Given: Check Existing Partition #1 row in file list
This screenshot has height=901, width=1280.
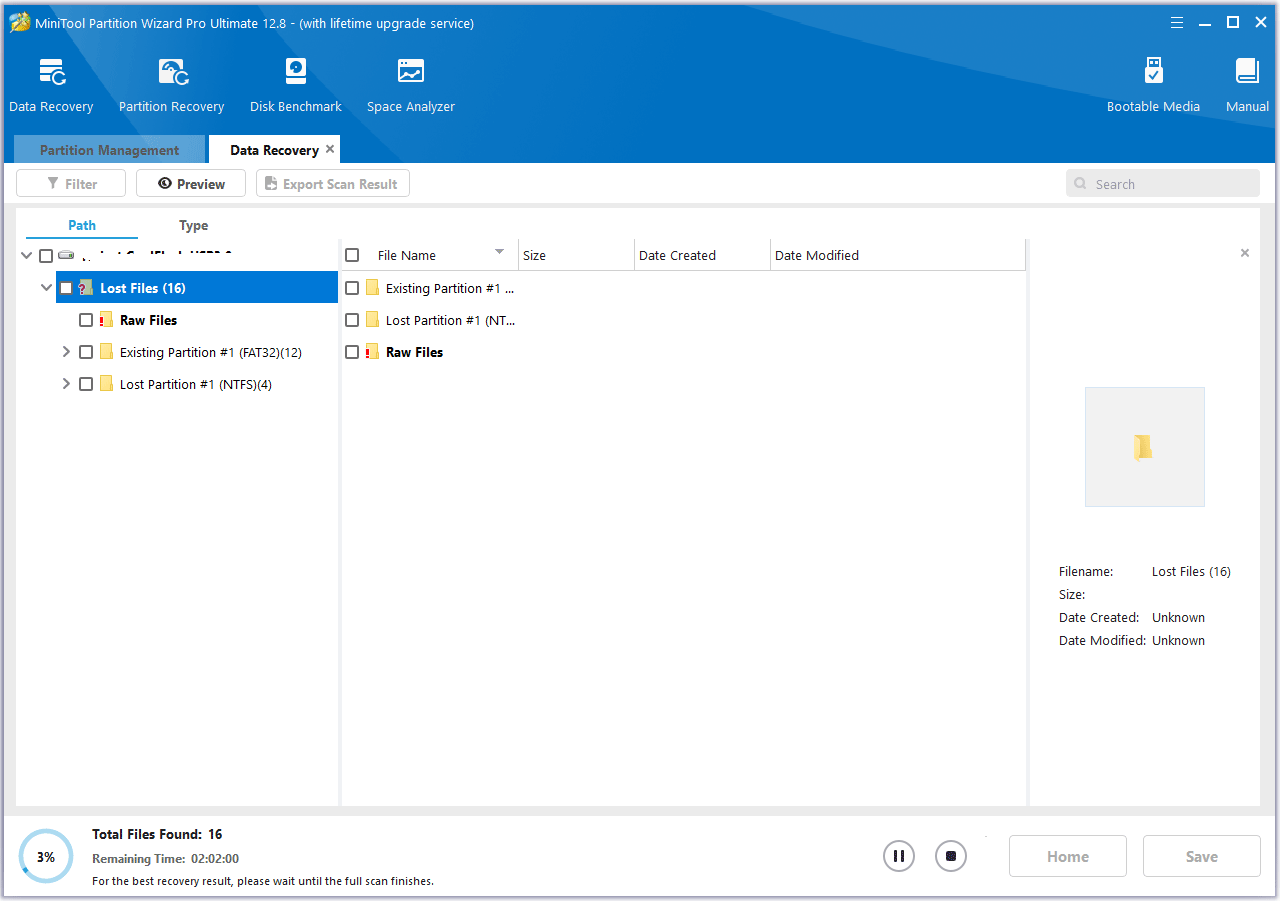Looking at the screenshot, I should [352, 288].
